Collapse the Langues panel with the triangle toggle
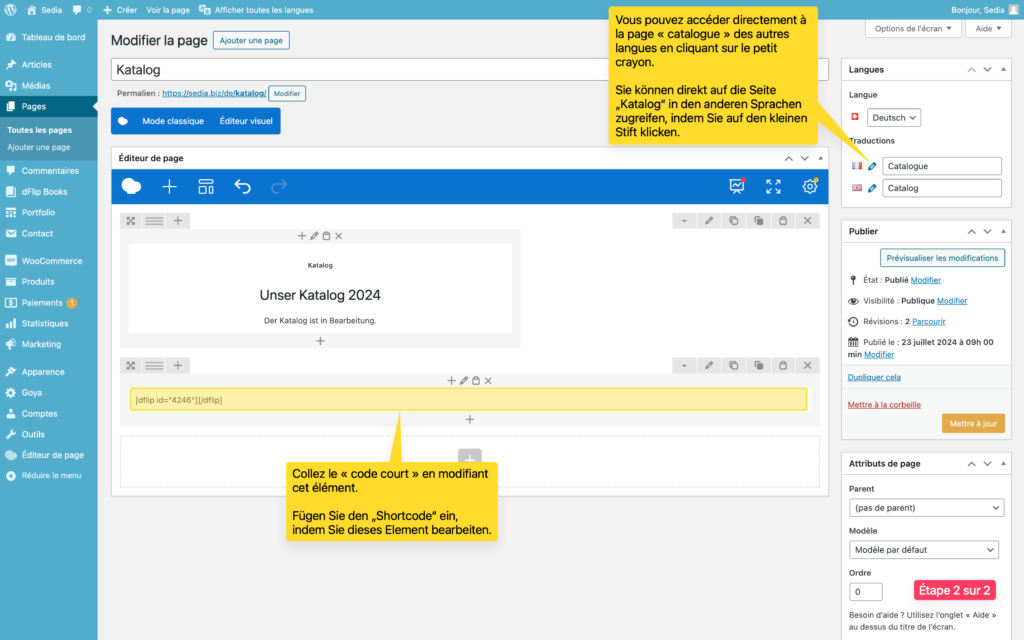The width and height of the screenshot is (1024, 640). (x=1005, y=70)
